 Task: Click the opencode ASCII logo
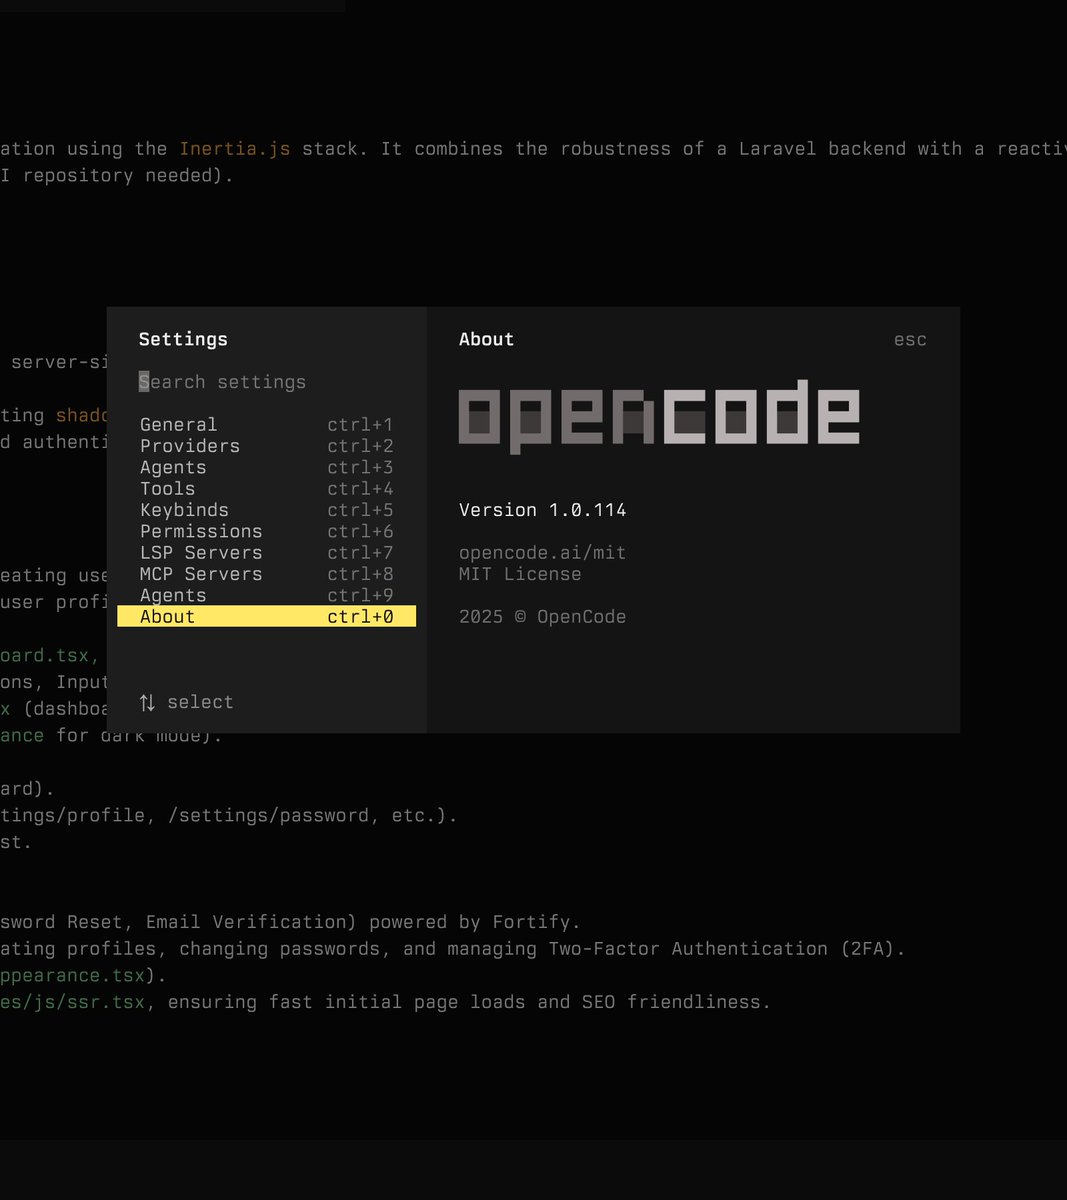click(x=659, y=416)
